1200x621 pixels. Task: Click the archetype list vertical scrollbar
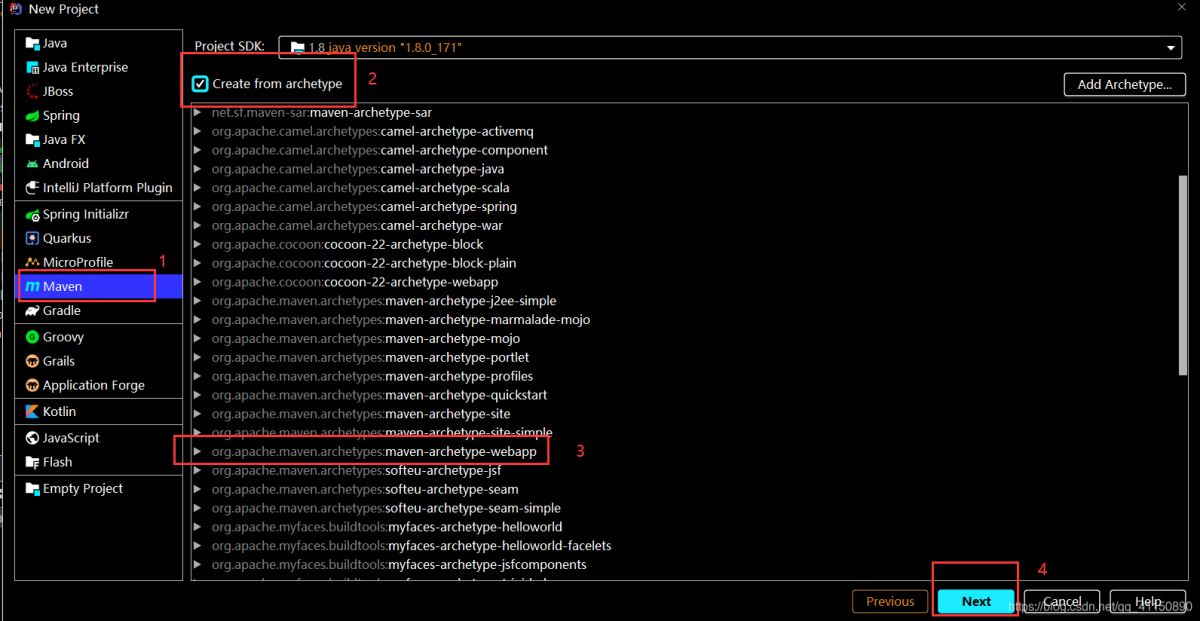pyautogui.click(x=1183, y=275)
